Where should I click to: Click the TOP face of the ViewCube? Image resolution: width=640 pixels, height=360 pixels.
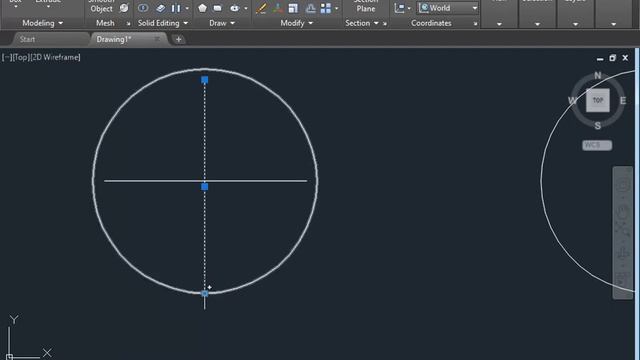(x=598, y=100)
